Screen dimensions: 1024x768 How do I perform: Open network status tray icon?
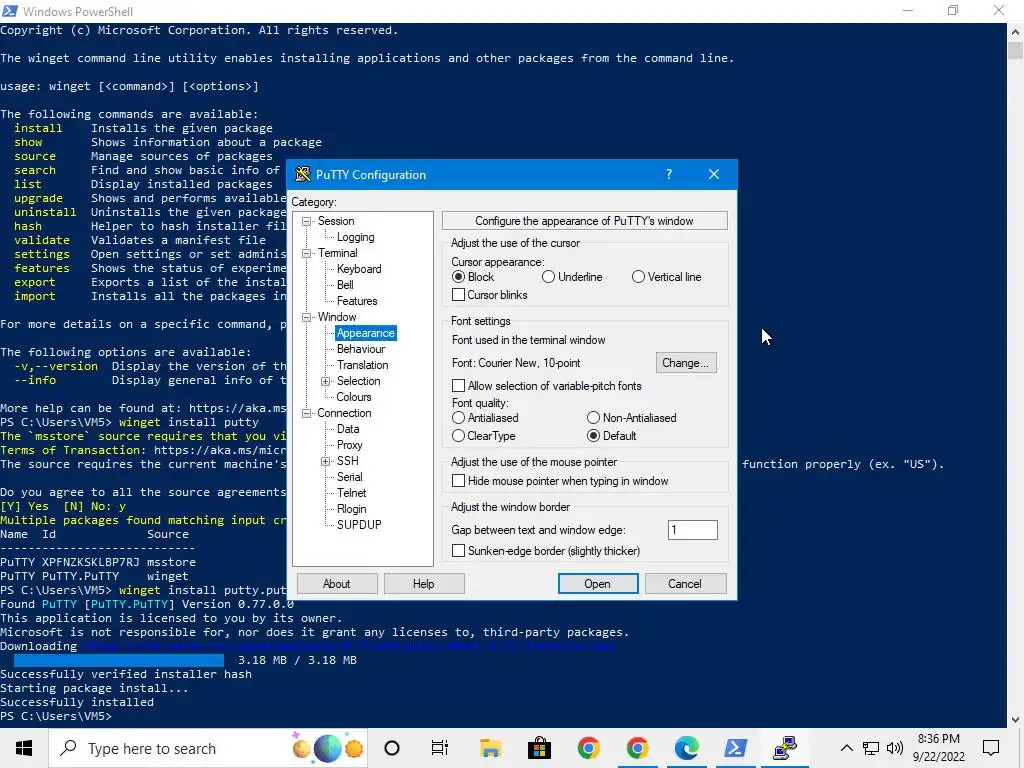coord(871,748)
